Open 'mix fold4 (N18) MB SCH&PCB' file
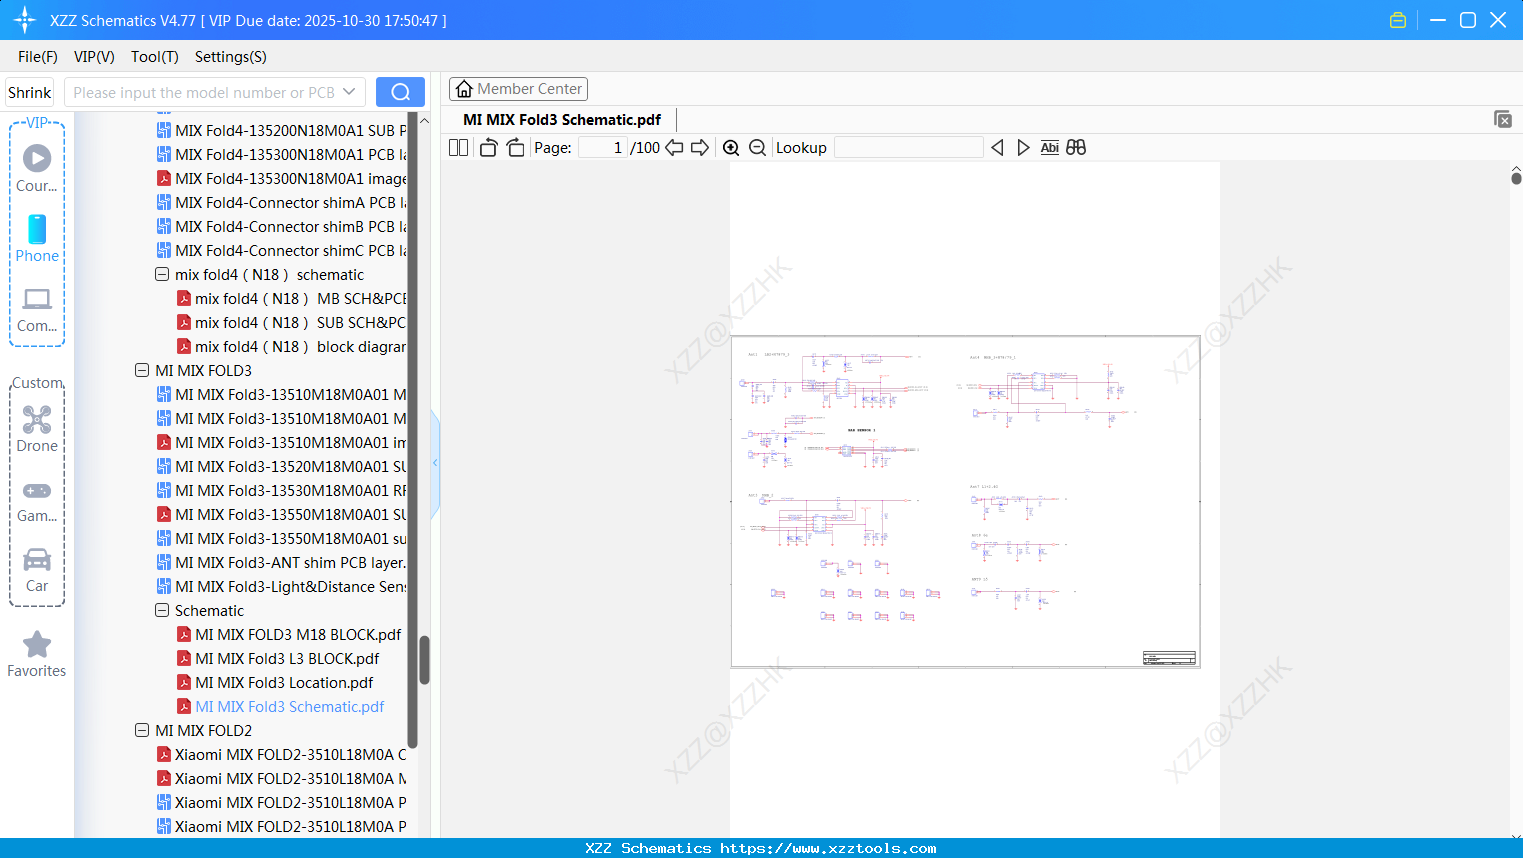This screenshot has width=1523, height=858. [300, 298]
